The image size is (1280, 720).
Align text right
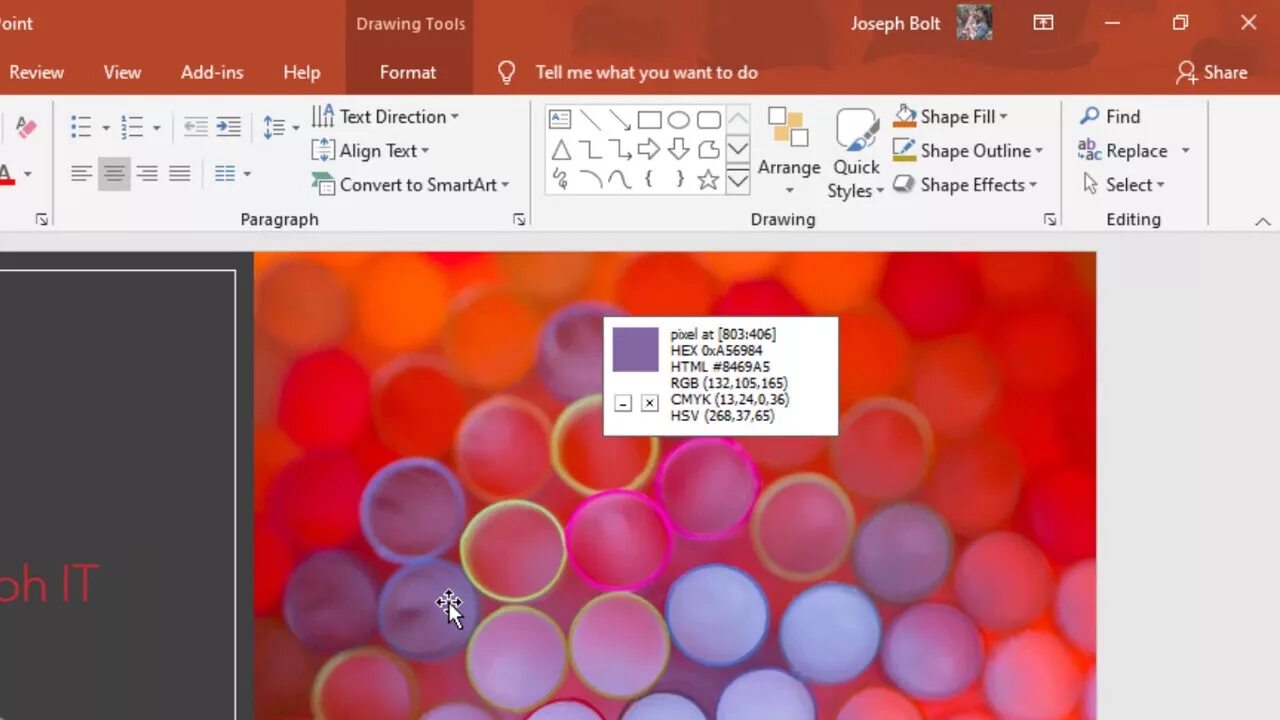tap(147, 174)
